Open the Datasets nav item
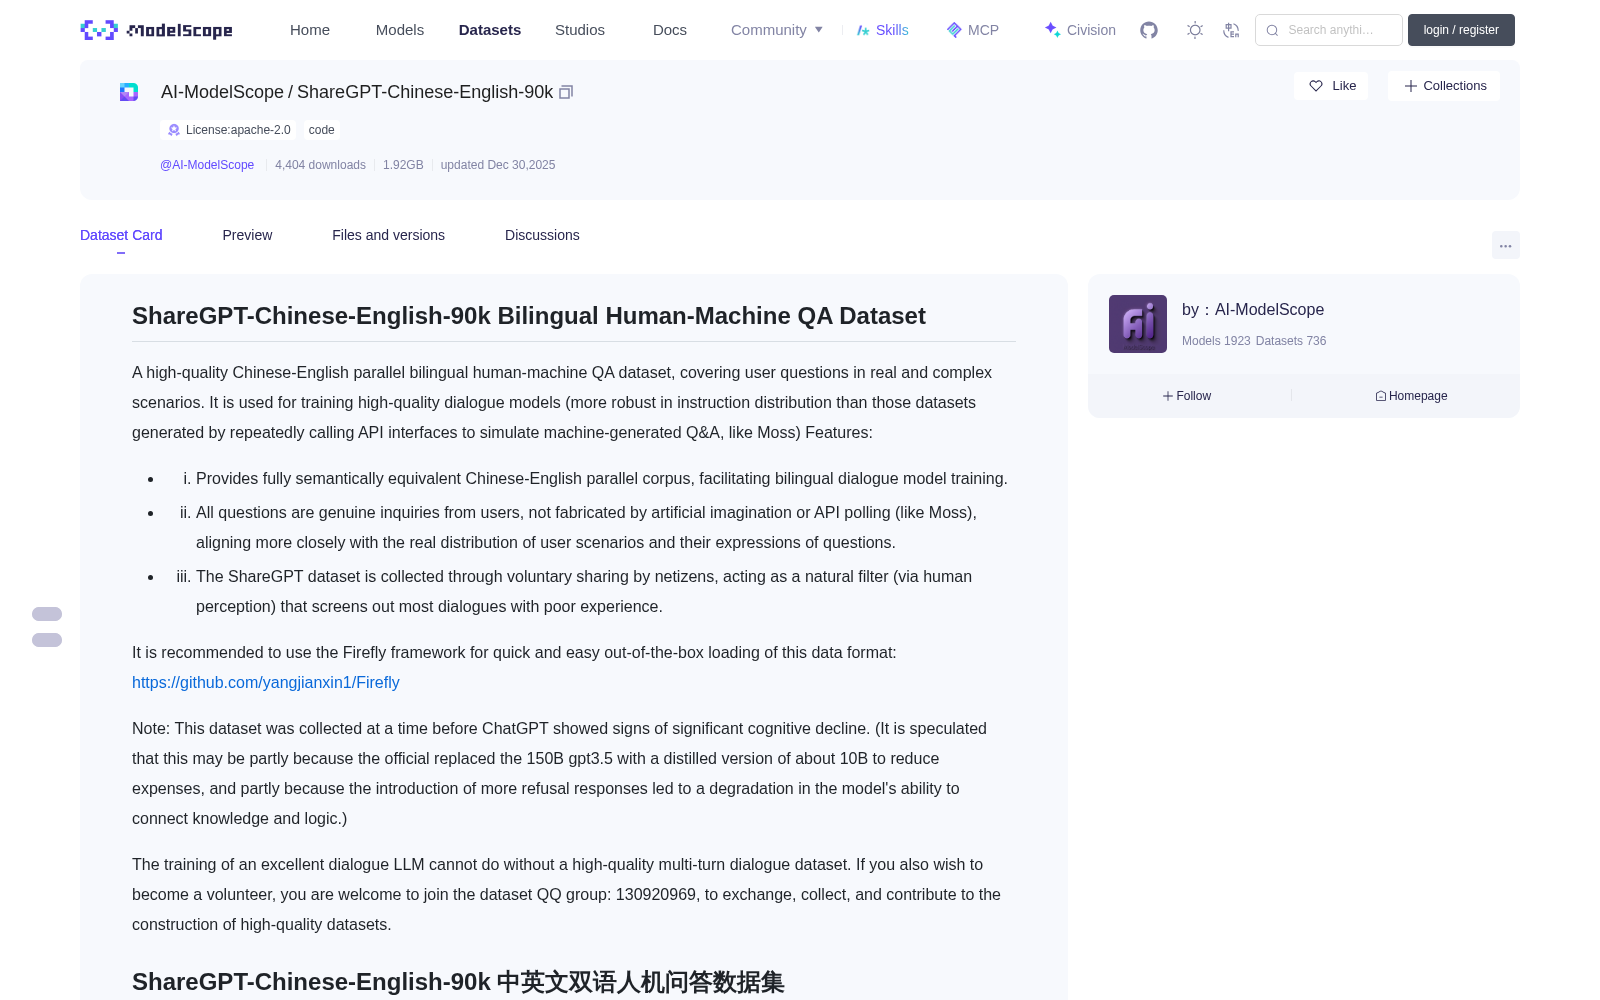The width and height of the screenshot is (1600, 1000). [490, 30]
